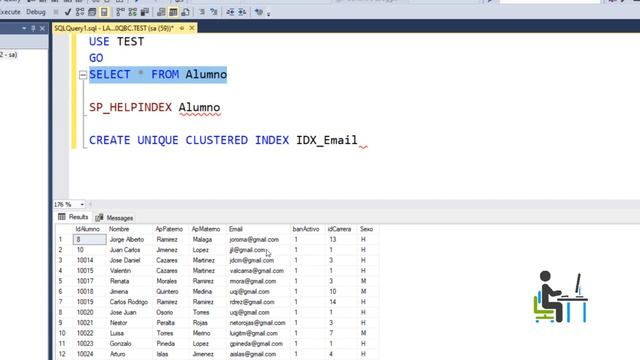Click the Email column header
The width and height of the screenshot is (640, 360).
click(x=258, y=229)
